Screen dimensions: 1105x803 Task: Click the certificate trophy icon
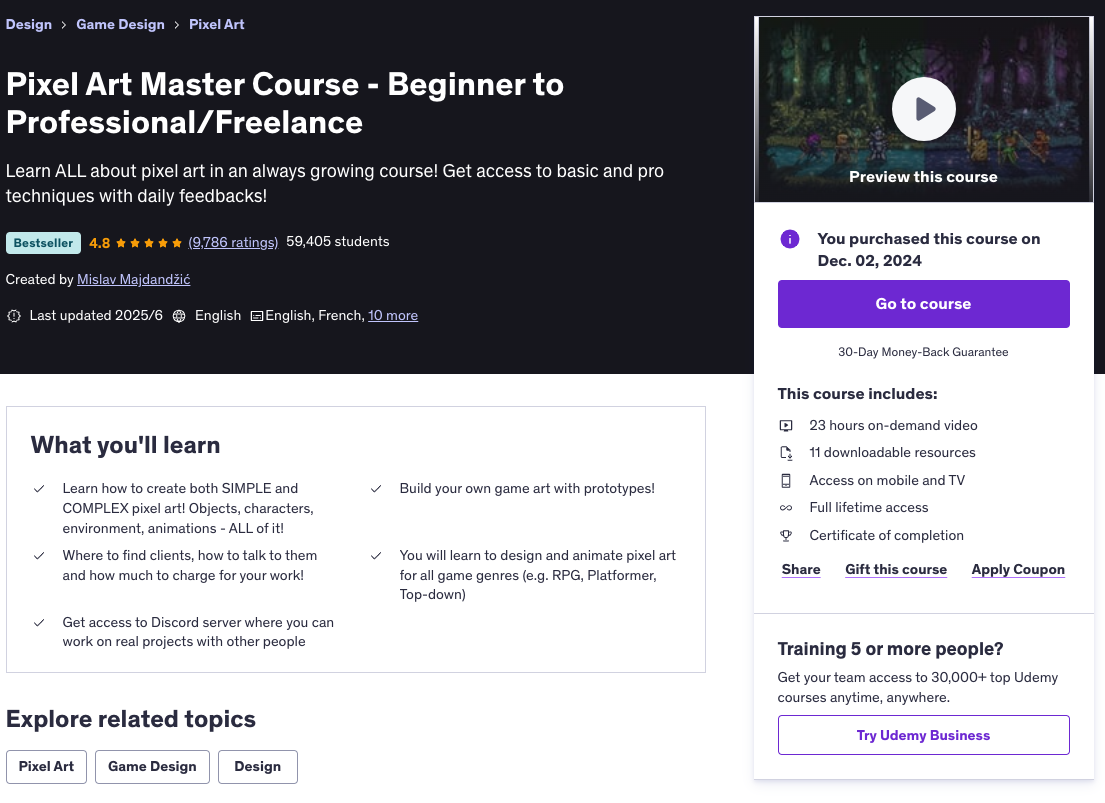click(x=786, y=536)
